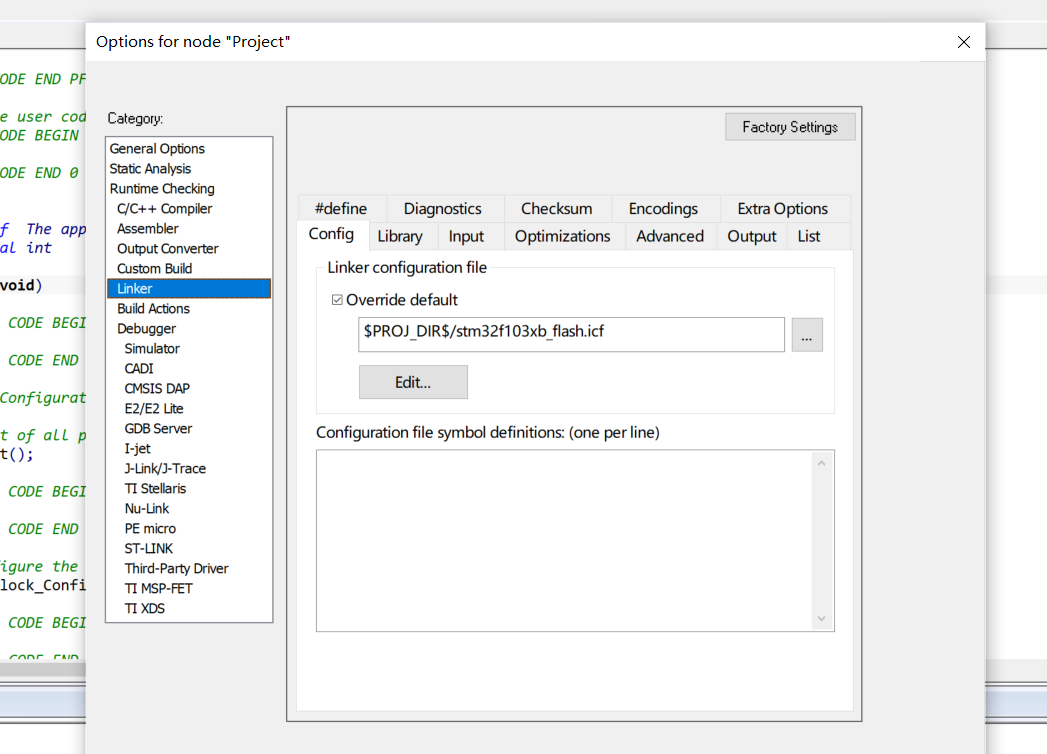Select General Options category
The image size is (1047, 754).
157,148
